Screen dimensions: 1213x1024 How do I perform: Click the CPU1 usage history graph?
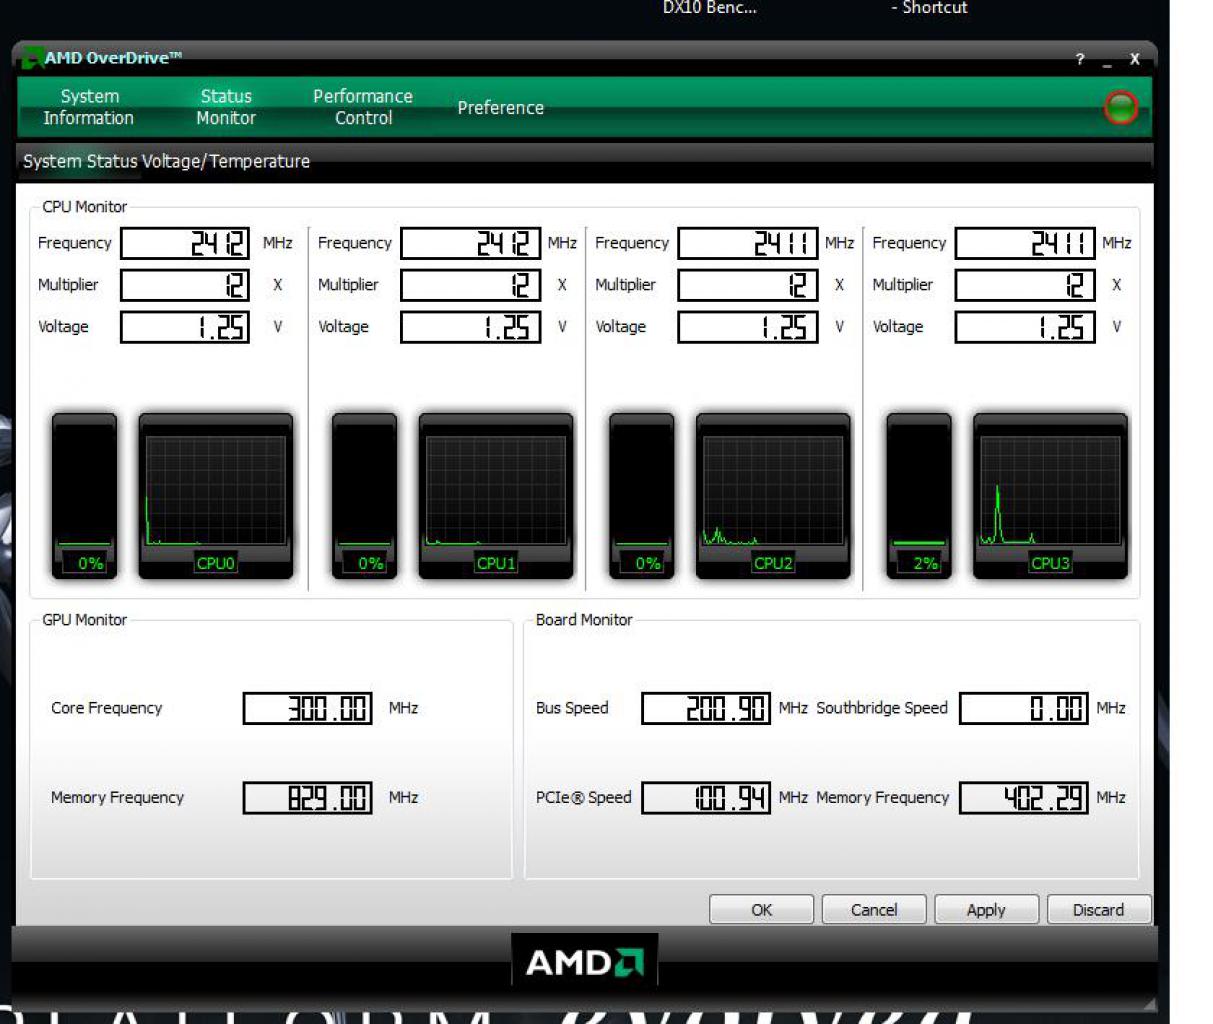coord(496,496)
